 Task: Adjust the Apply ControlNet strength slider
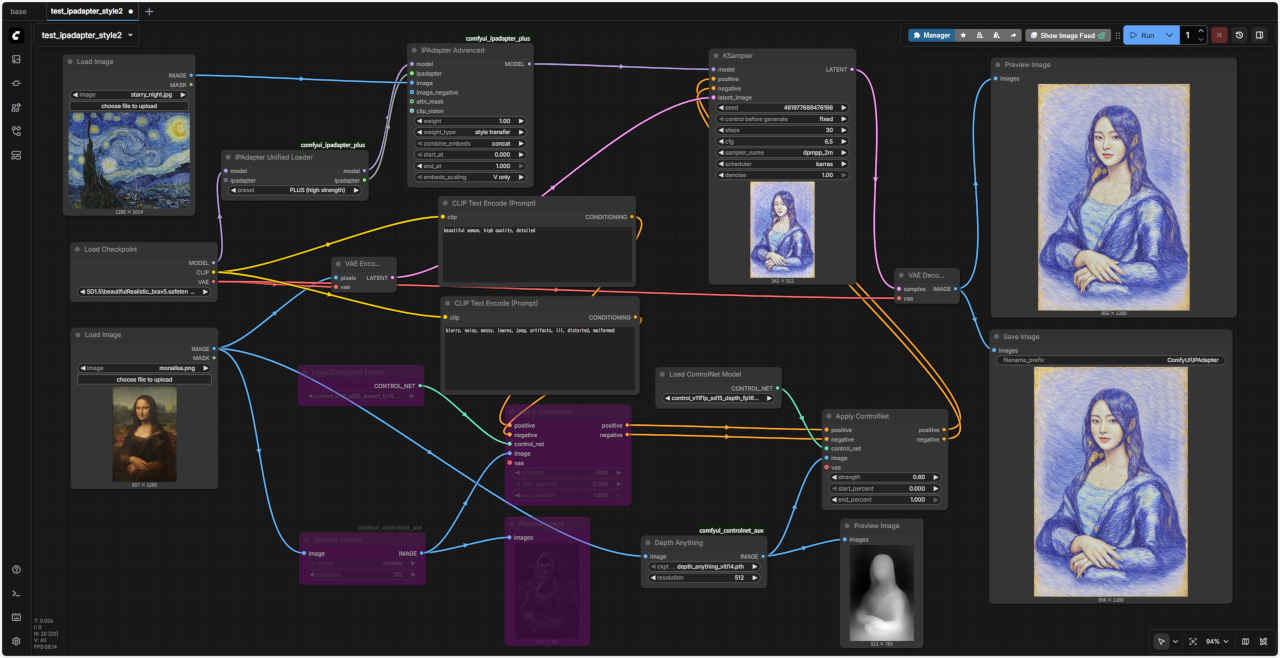[883, 477]
